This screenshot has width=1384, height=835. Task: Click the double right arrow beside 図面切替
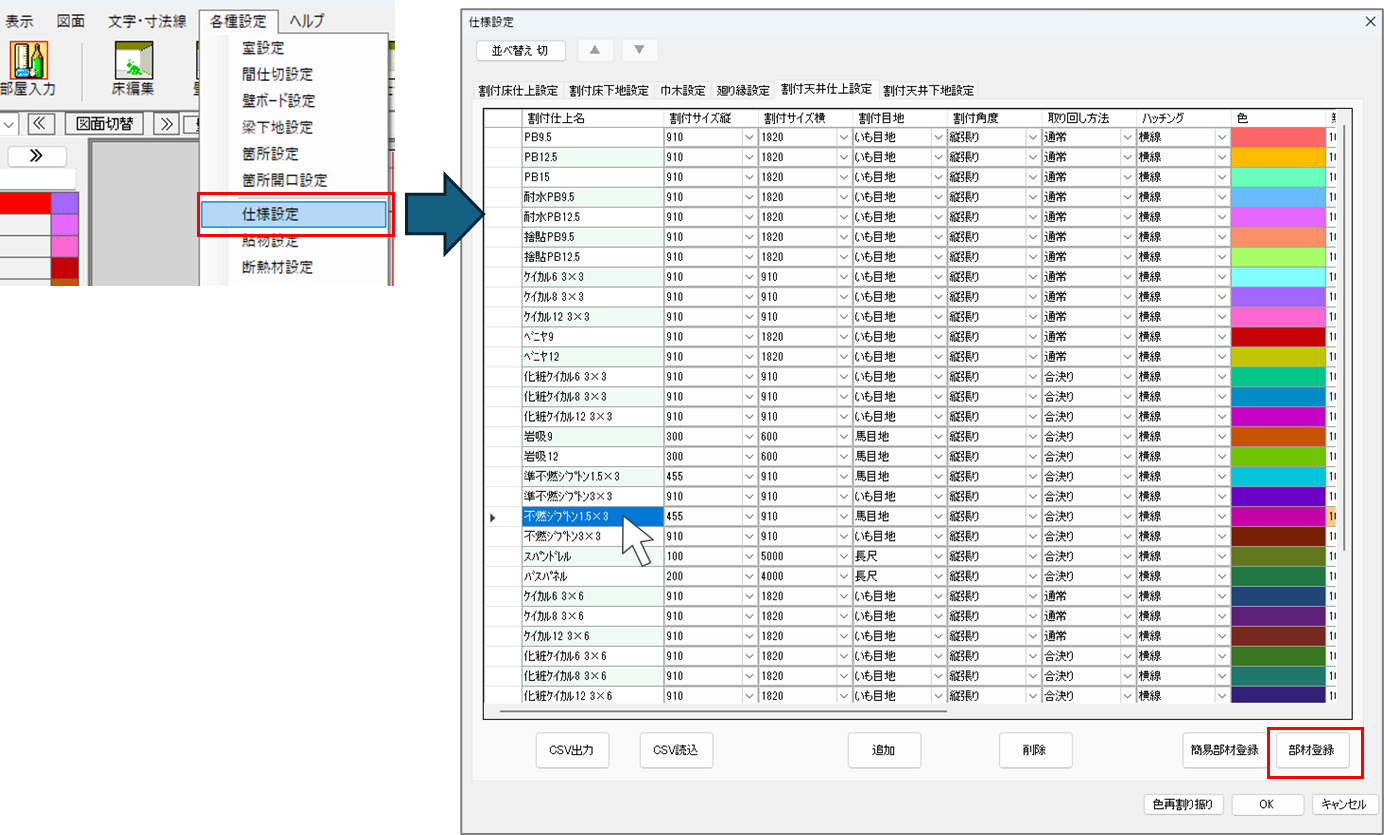(163, 124)
